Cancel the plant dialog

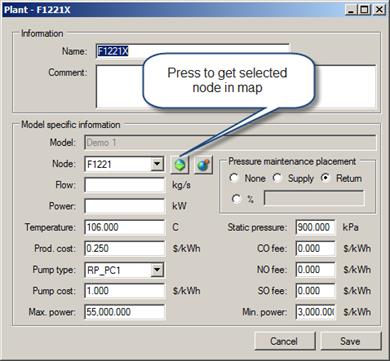(x=284, y=341)
